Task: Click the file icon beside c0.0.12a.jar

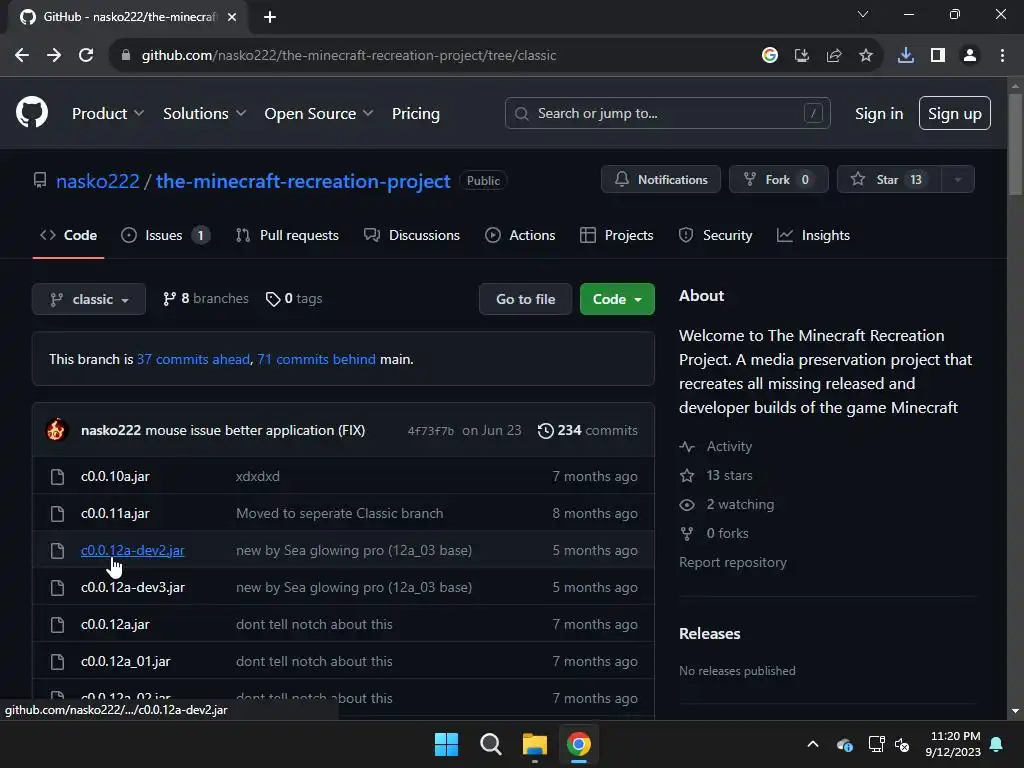Action: (57, 624)
